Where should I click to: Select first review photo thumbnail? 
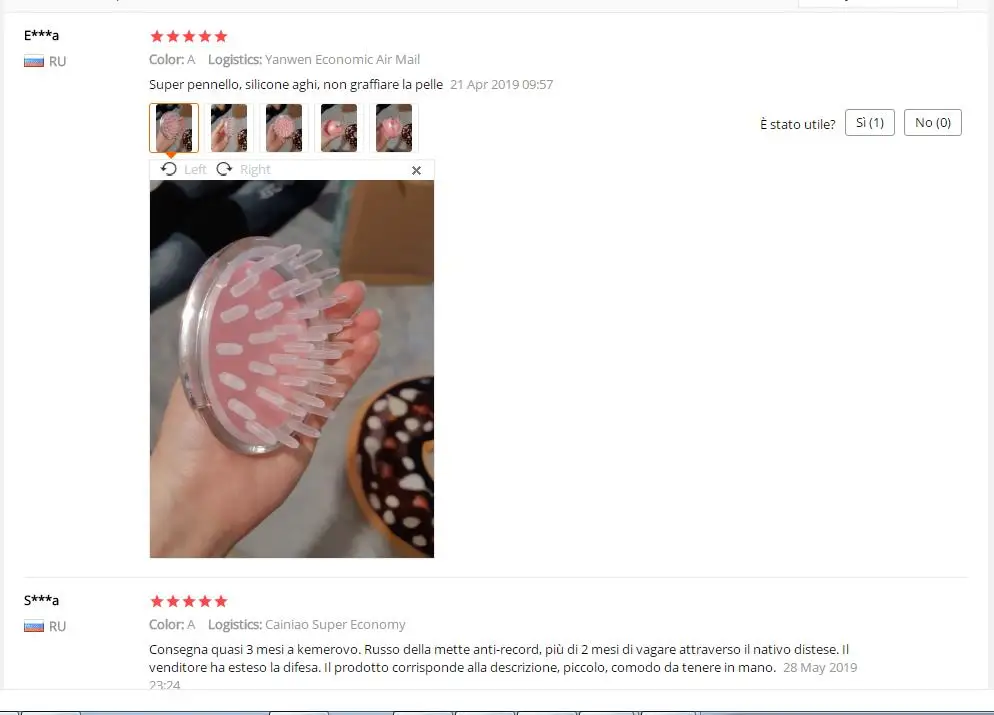point(174,128)
